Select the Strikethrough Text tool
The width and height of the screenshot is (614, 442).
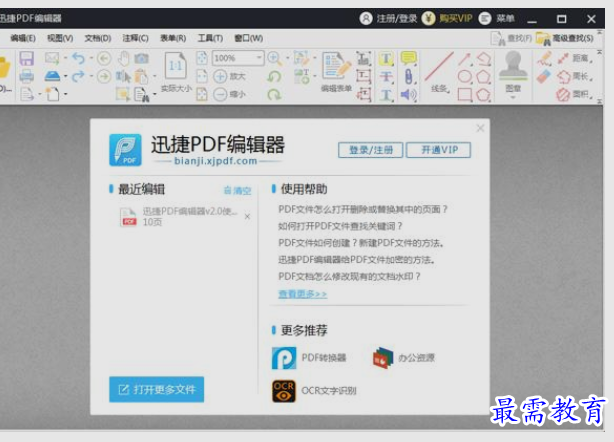click(386, 76)
